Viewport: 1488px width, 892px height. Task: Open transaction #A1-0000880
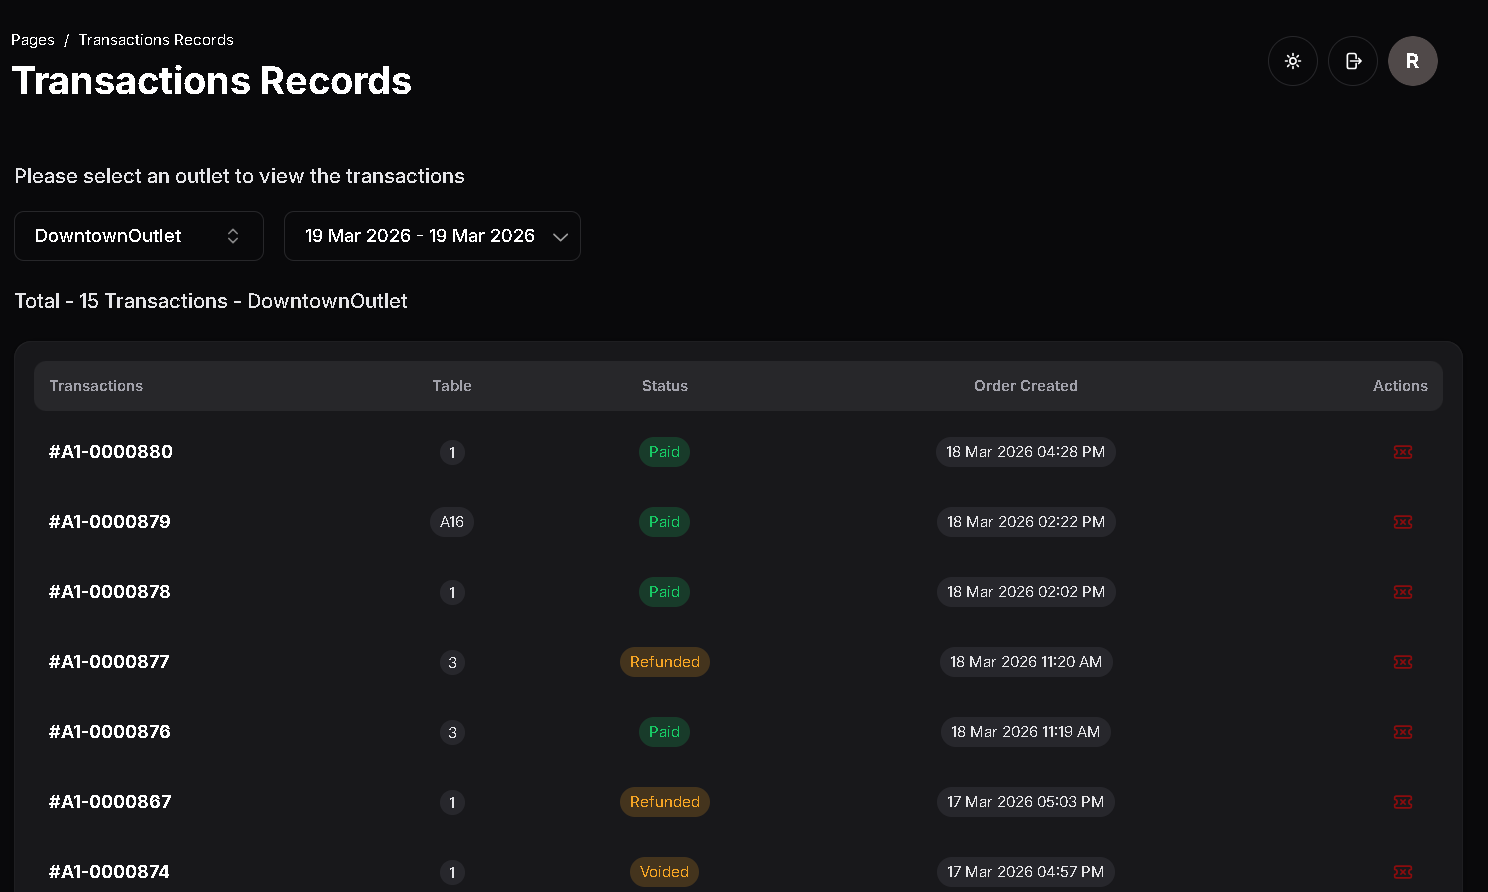(x=111, y=452)
